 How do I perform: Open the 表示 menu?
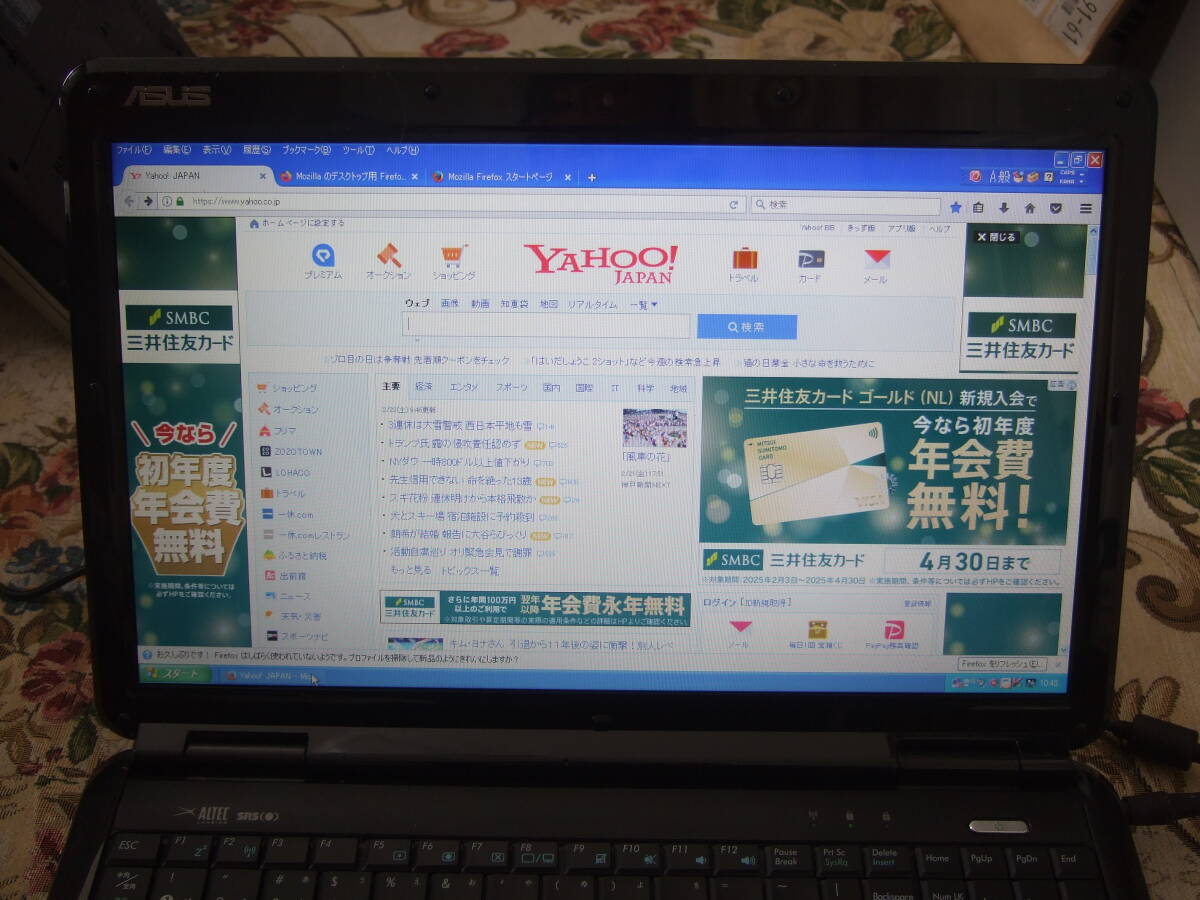pos(217,149)
